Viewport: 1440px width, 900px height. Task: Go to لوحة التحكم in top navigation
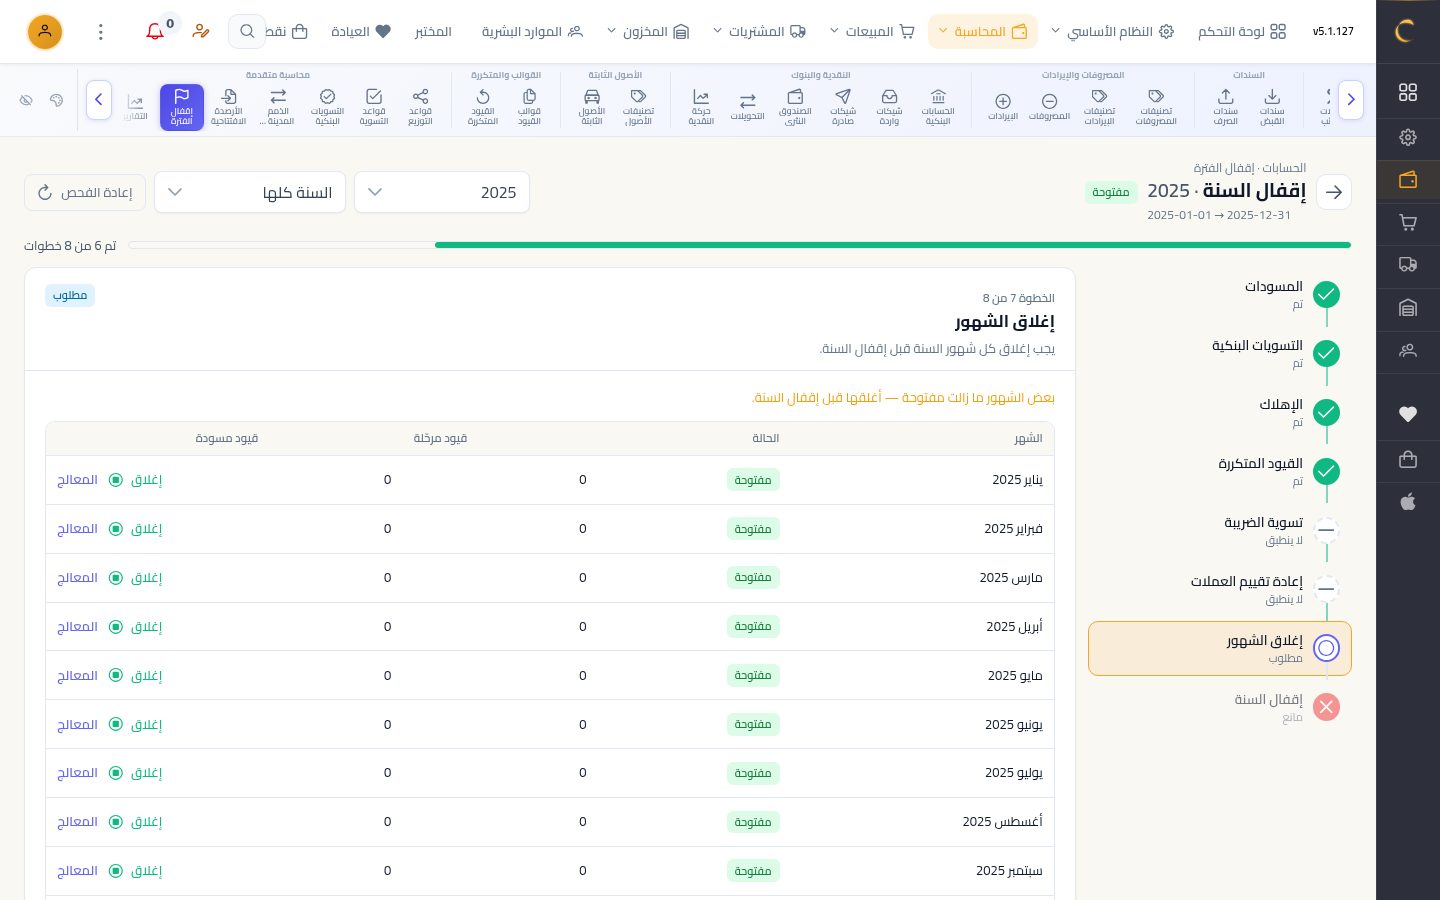coord(1242,31)
